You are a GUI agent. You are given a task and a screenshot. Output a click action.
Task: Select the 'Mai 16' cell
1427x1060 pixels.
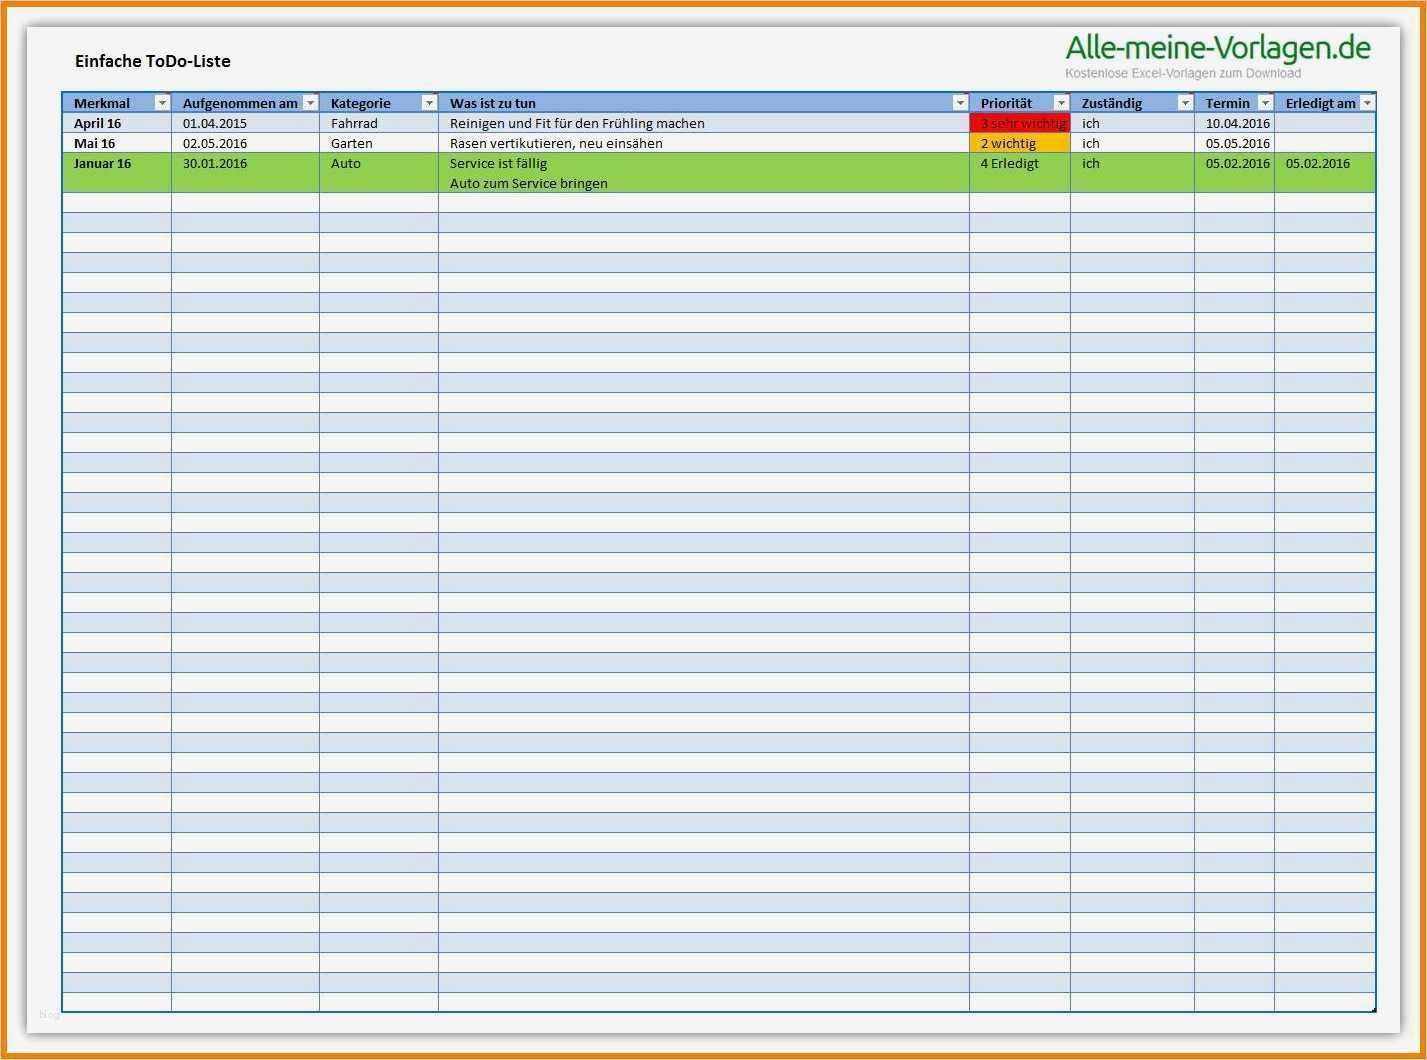(117, 143)
